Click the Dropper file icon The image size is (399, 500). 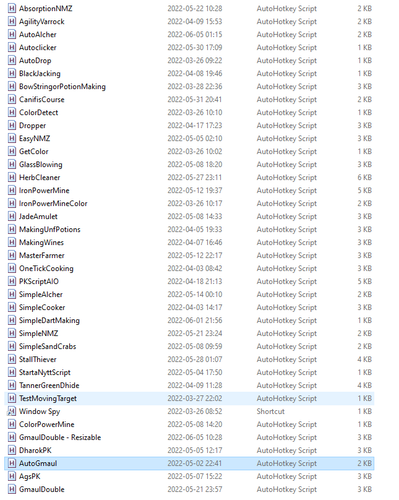click(x=12, y=125)
